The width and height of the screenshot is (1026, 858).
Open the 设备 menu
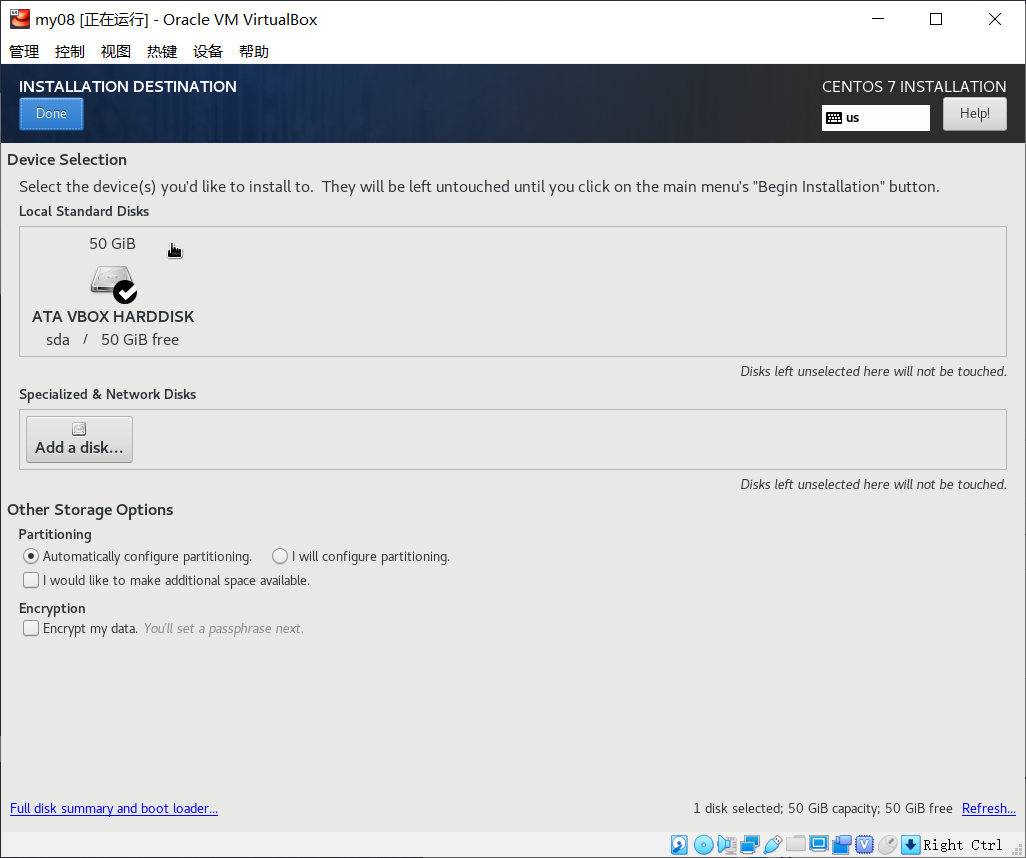(x=208, y=52)
